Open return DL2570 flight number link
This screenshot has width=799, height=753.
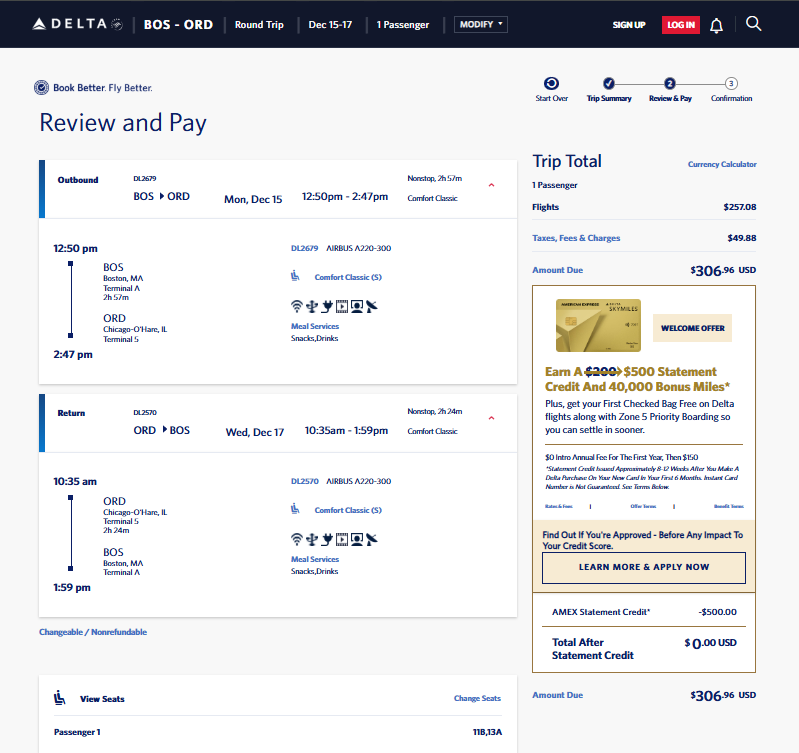(x=304, y=481)
